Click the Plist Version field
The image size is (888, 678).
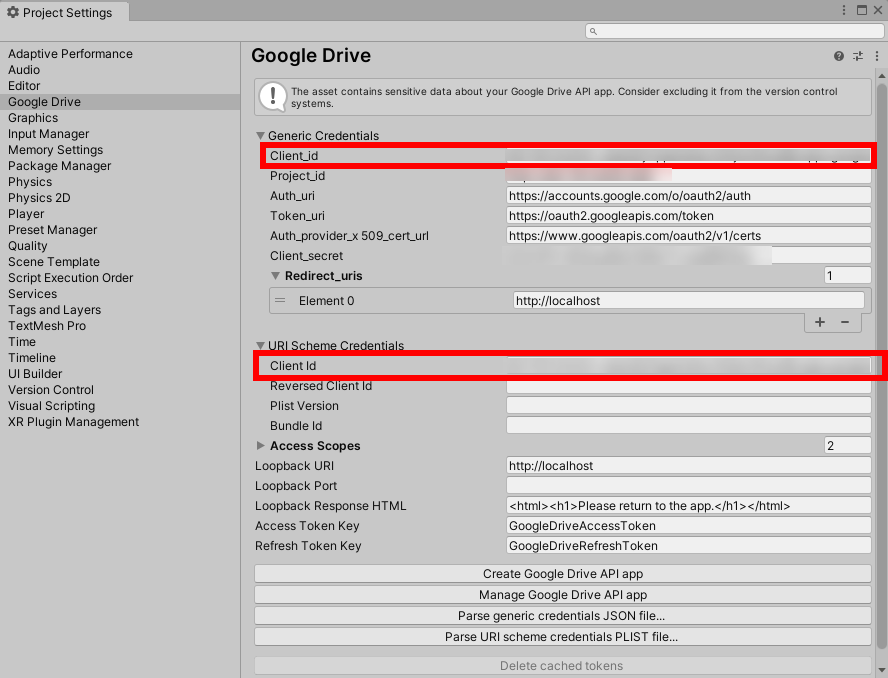(x=689, y=406)
